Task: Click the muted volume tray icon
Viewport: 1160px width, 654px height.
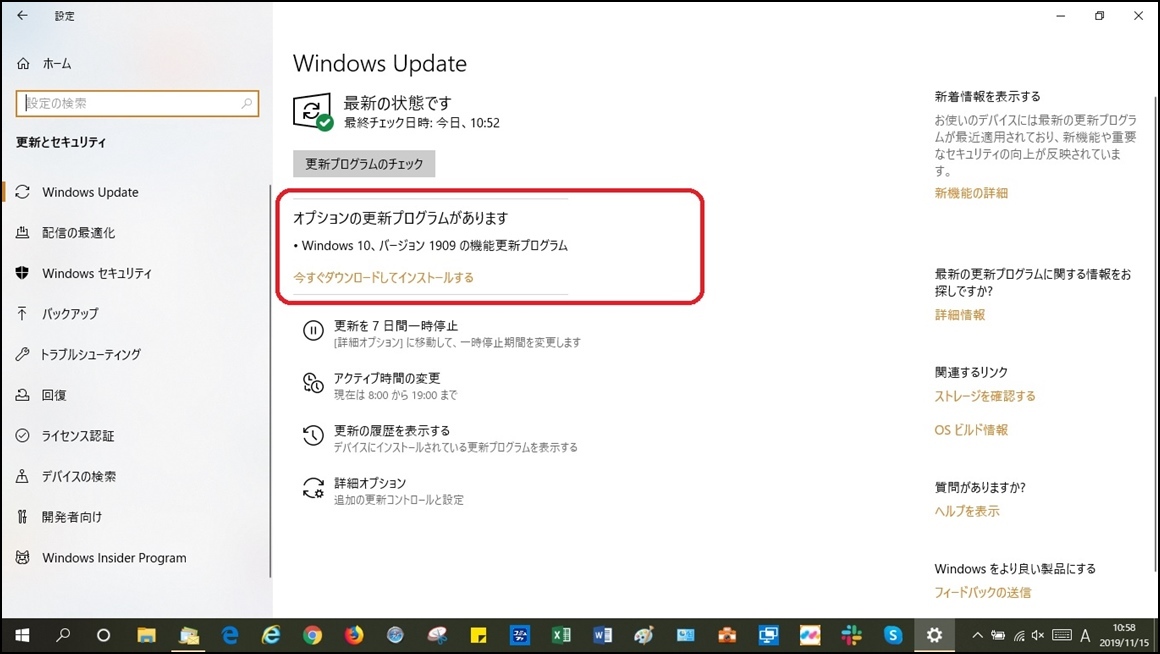Action: pyautogui.click(x=1038, y=636)
